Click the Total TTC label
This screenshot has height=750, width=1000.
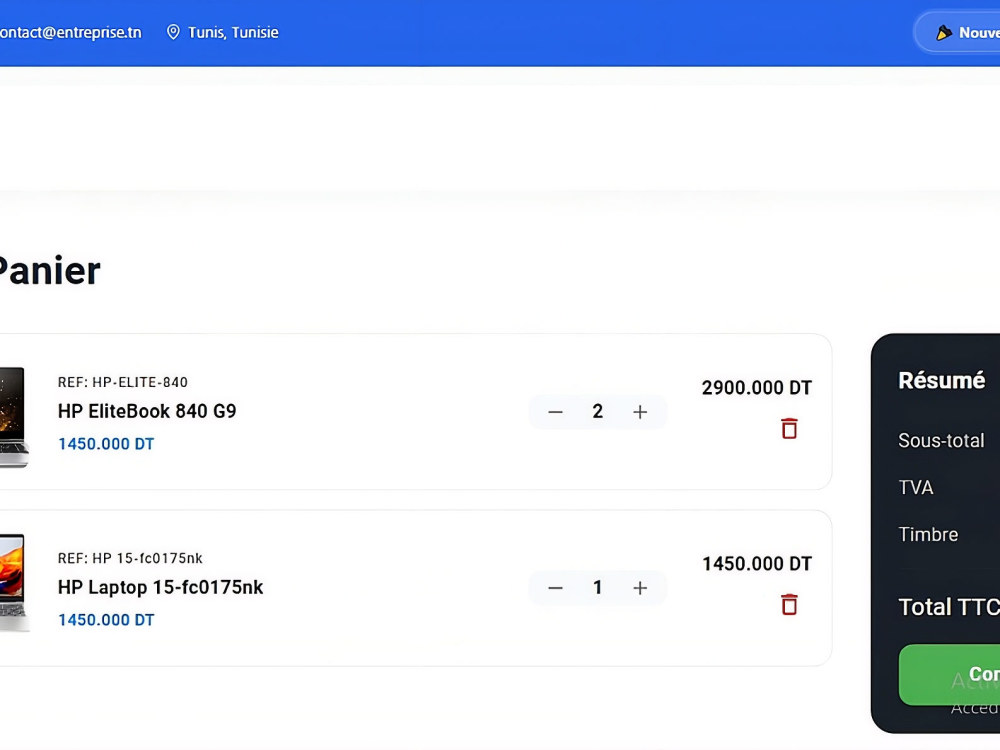pyautogui.click(x=949, y=607)
